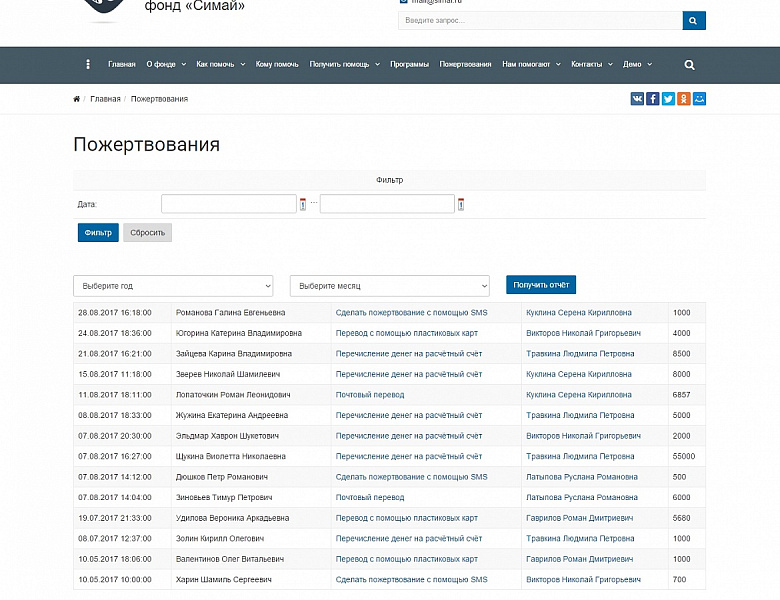Open the navbar magnifier search icon
This screenshot has height=600, width=780.
pyautogui.click(x=689, y=65)
